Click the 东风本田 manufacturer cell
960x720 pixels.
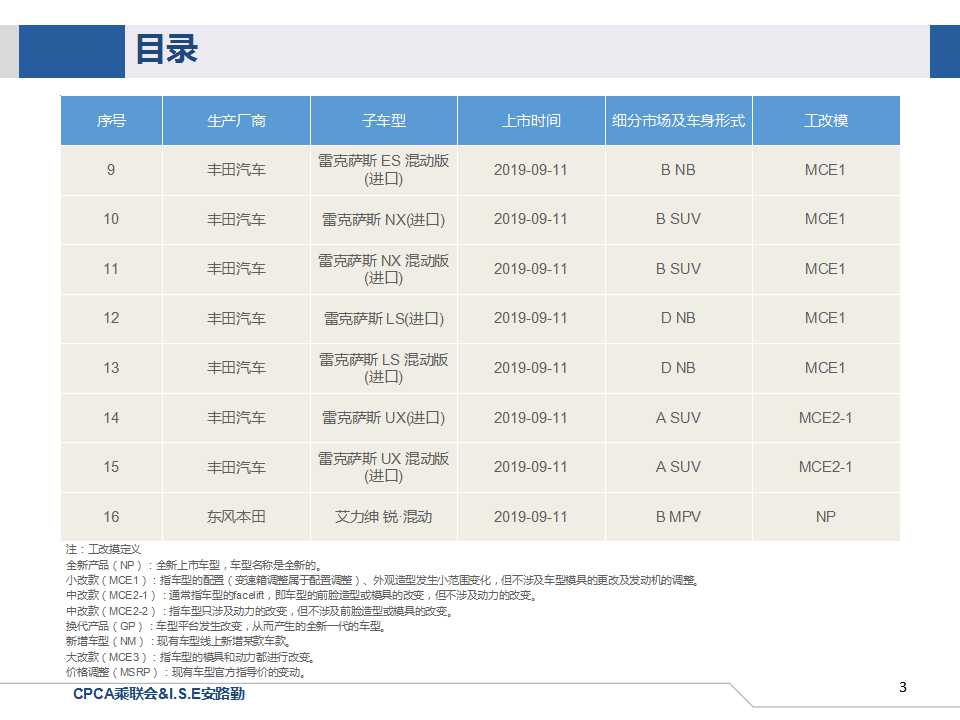[x=236, y=517]
